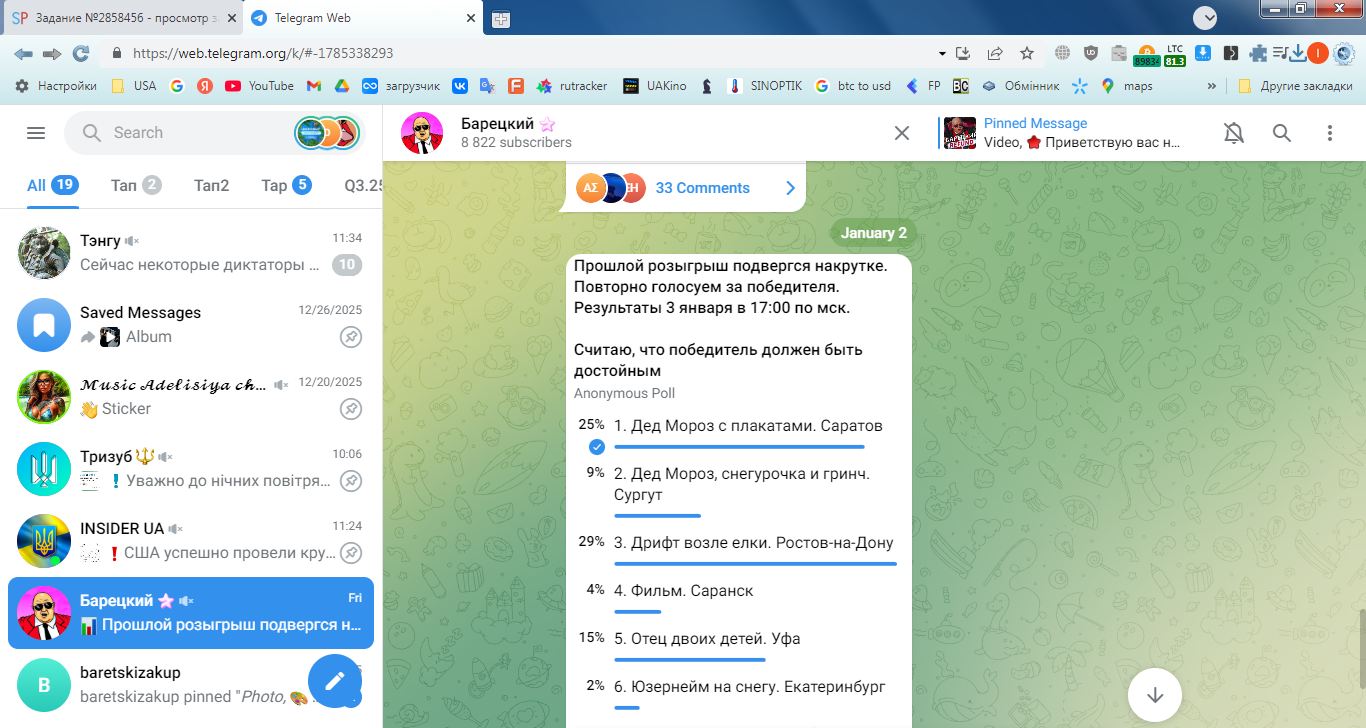Open the LTC price extension showing 81.3
The width and height of the screenshot is (1366, 728).
pos(1174,54)
